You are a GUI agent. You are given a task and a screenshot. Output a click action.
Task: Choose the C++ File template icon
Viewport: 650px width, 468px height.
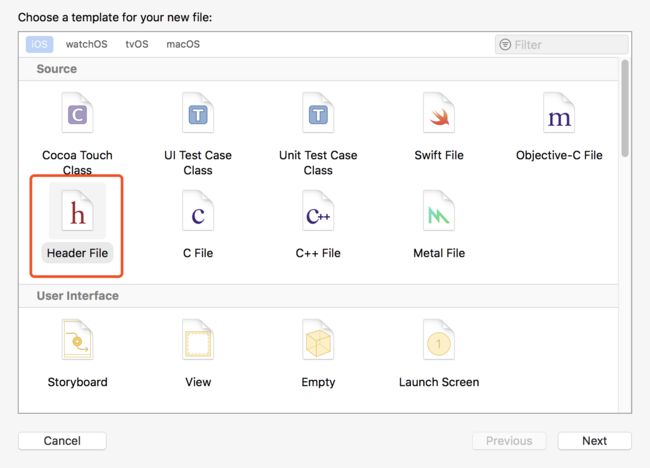click(x=318, y=211)
